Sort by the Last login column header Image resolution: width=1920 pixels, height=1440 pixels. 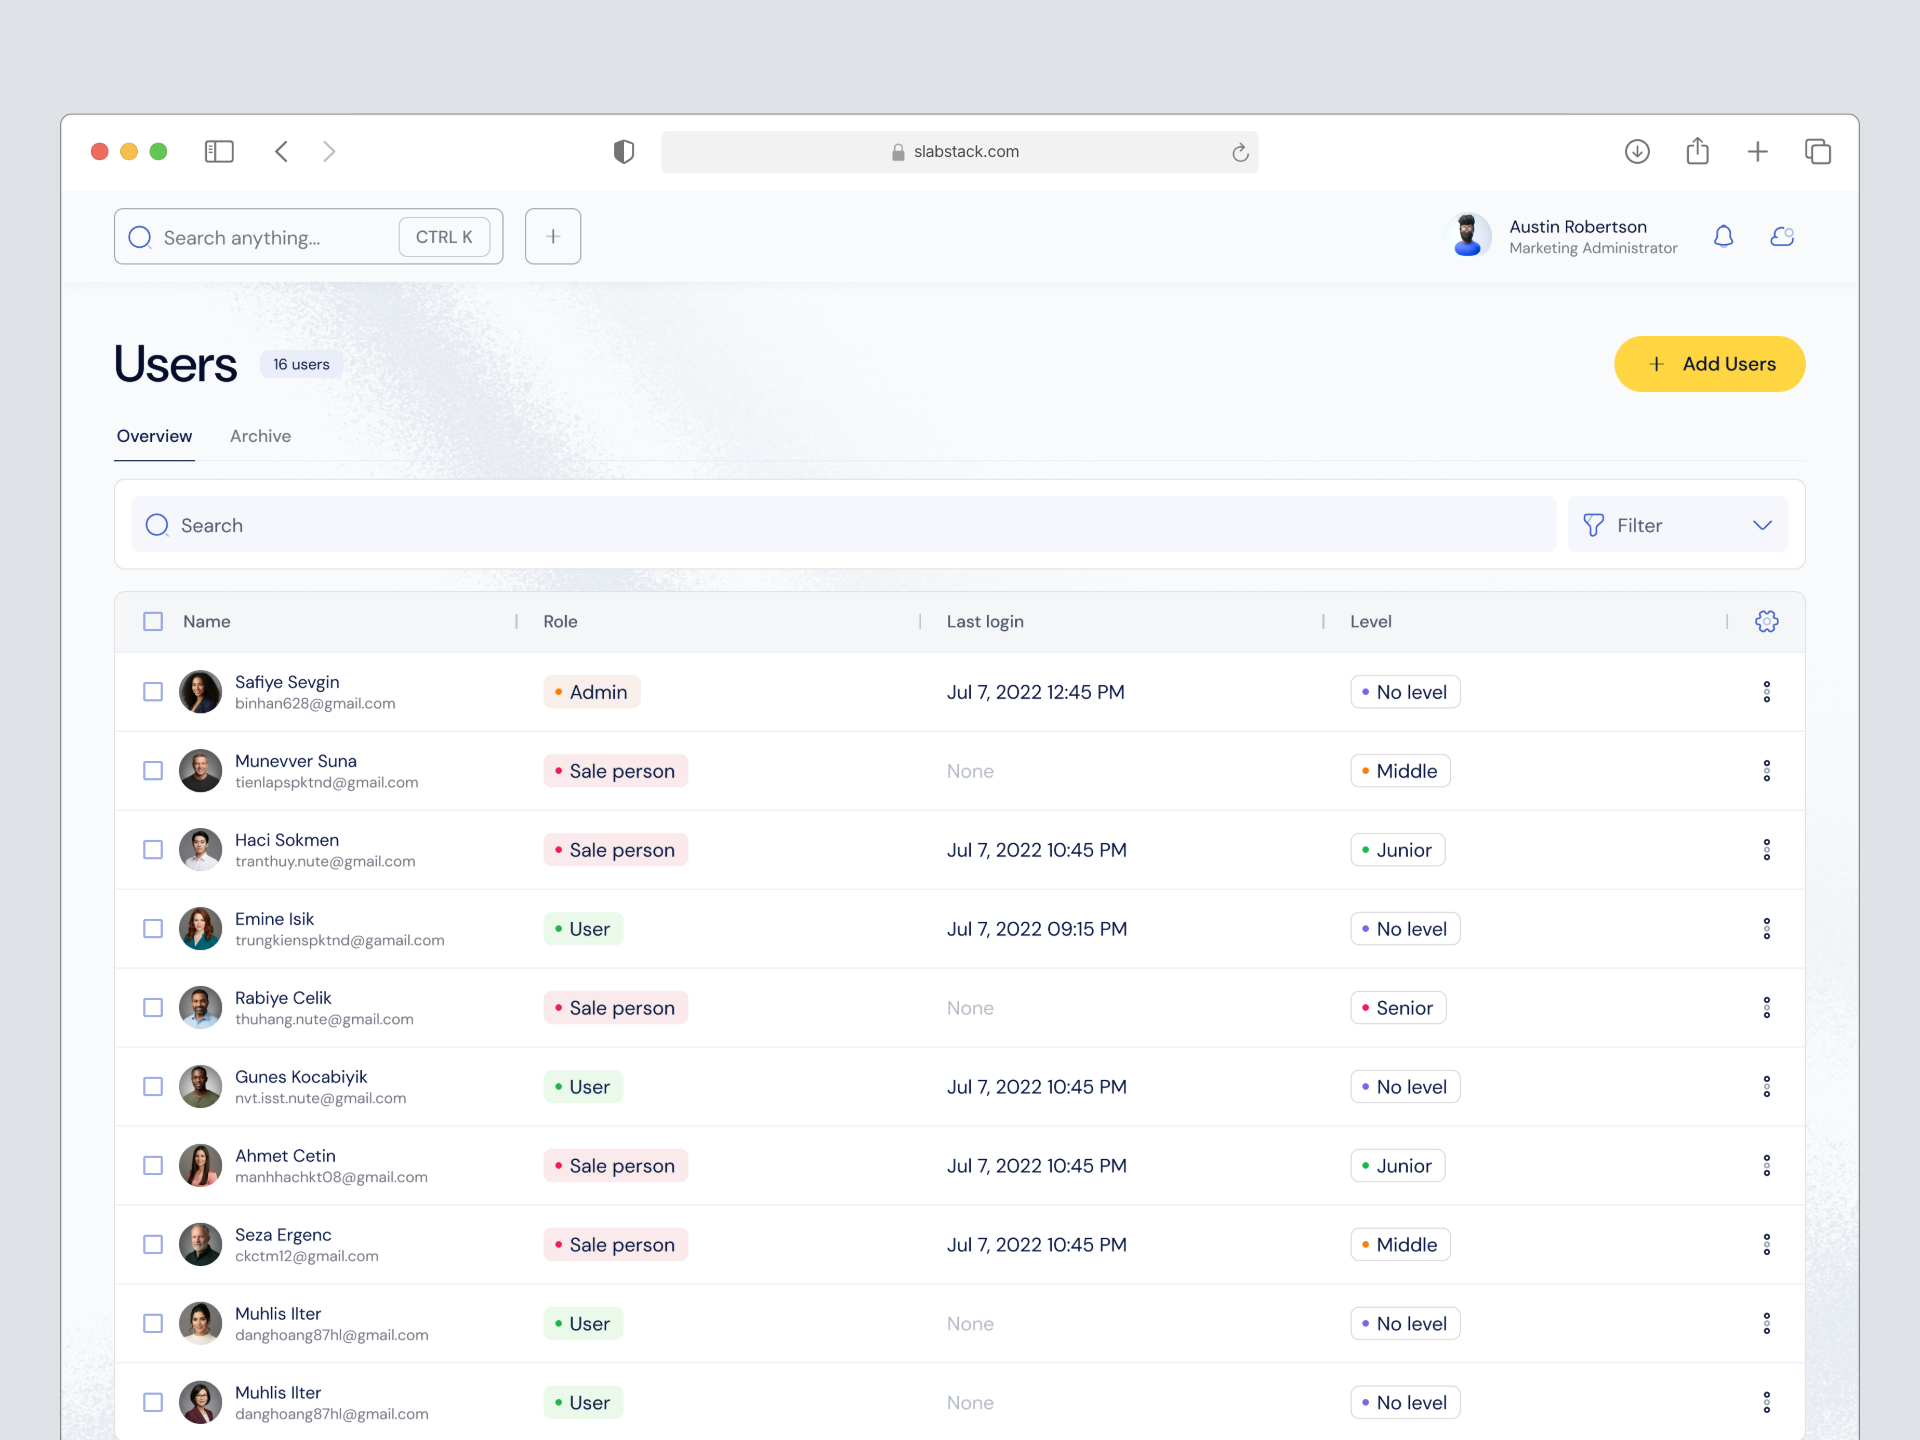pos(985,621)
